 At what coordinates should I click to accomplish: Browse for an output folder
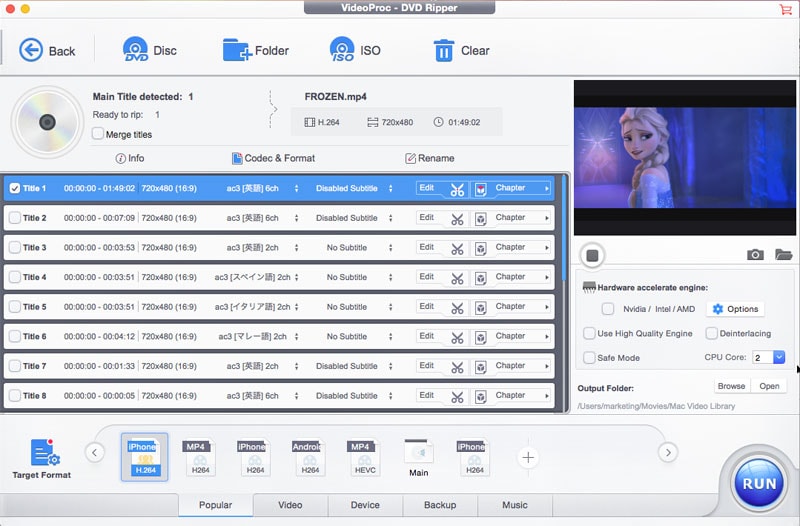coord(731,386)
